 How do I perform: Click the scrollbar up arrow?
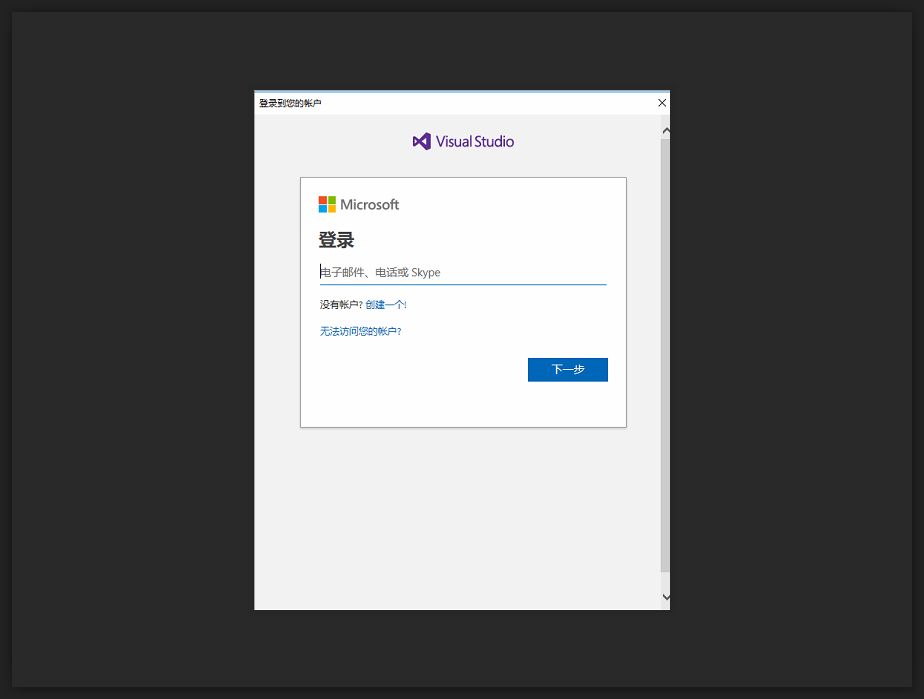(665, 131)
